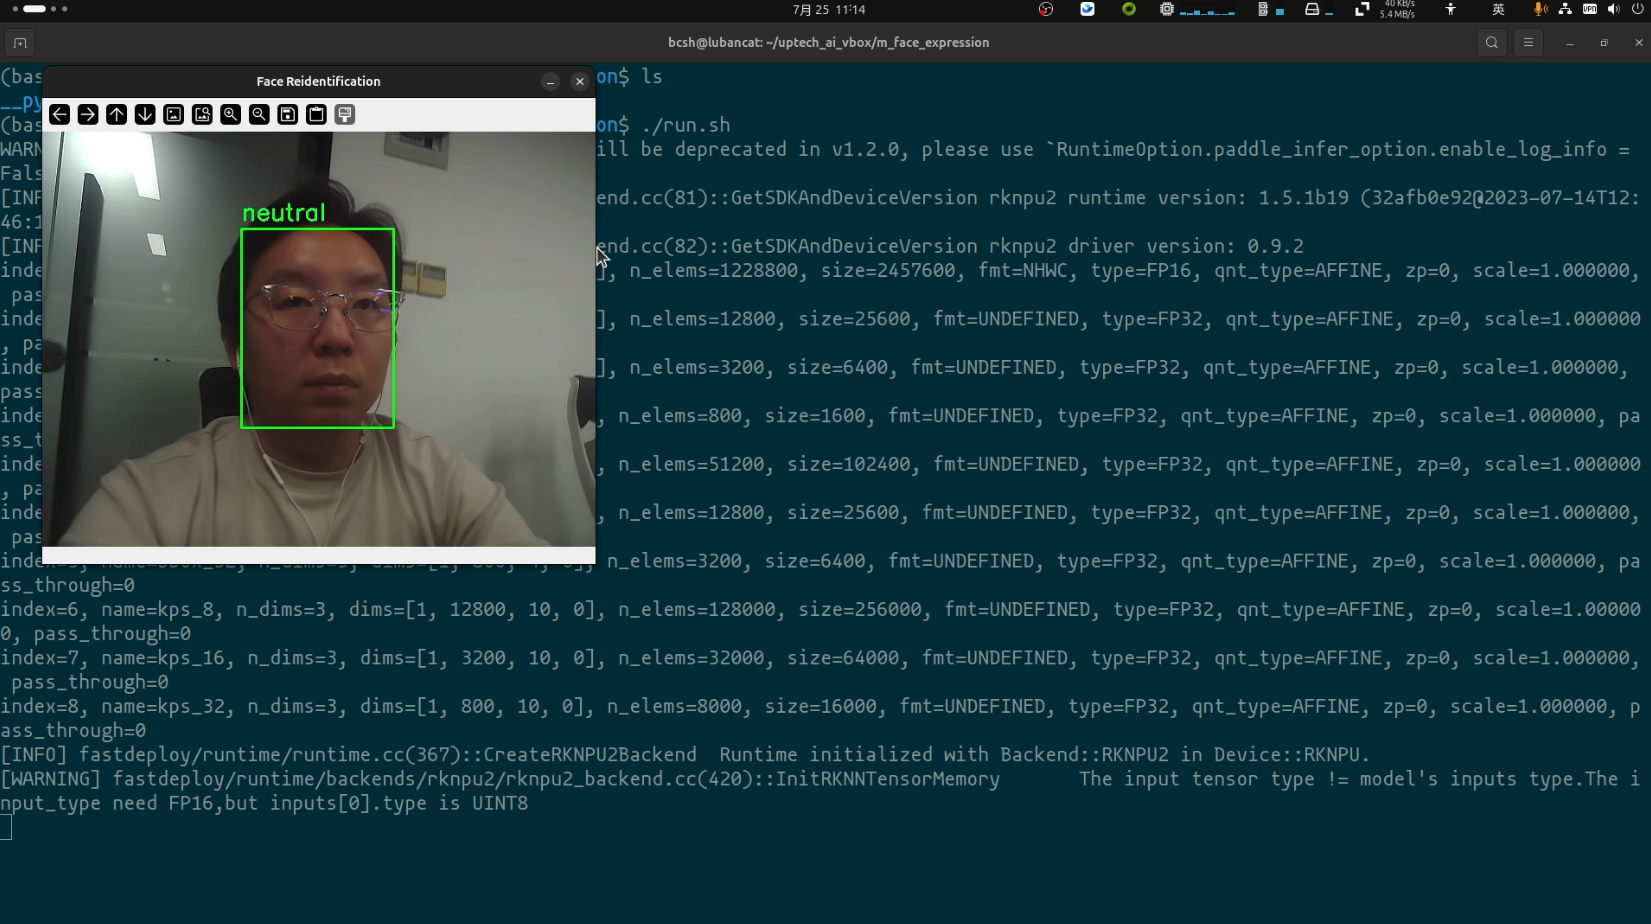Open the display properties brush icon

(345, 115)
